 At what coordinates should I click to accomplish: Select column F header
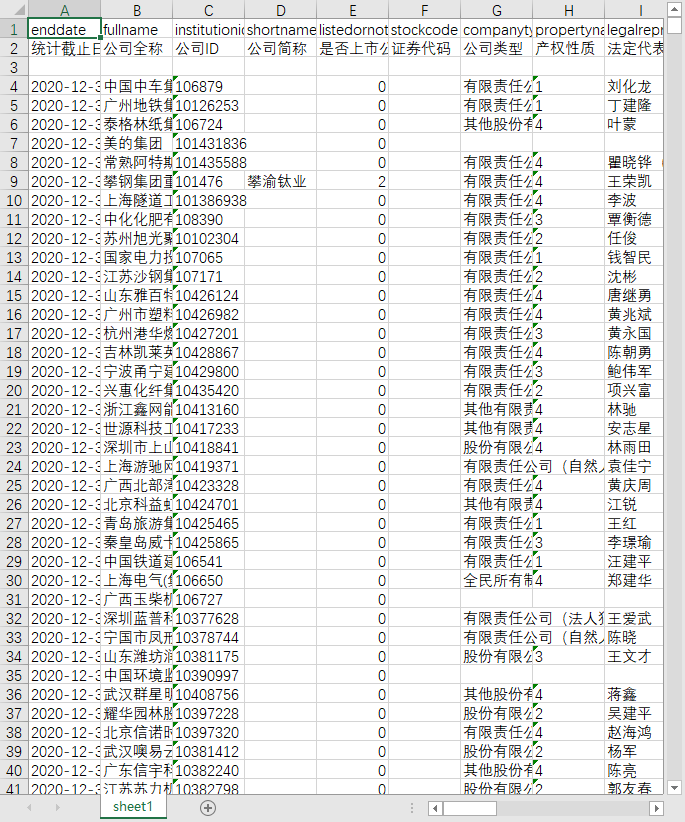(x=425, y=10)
